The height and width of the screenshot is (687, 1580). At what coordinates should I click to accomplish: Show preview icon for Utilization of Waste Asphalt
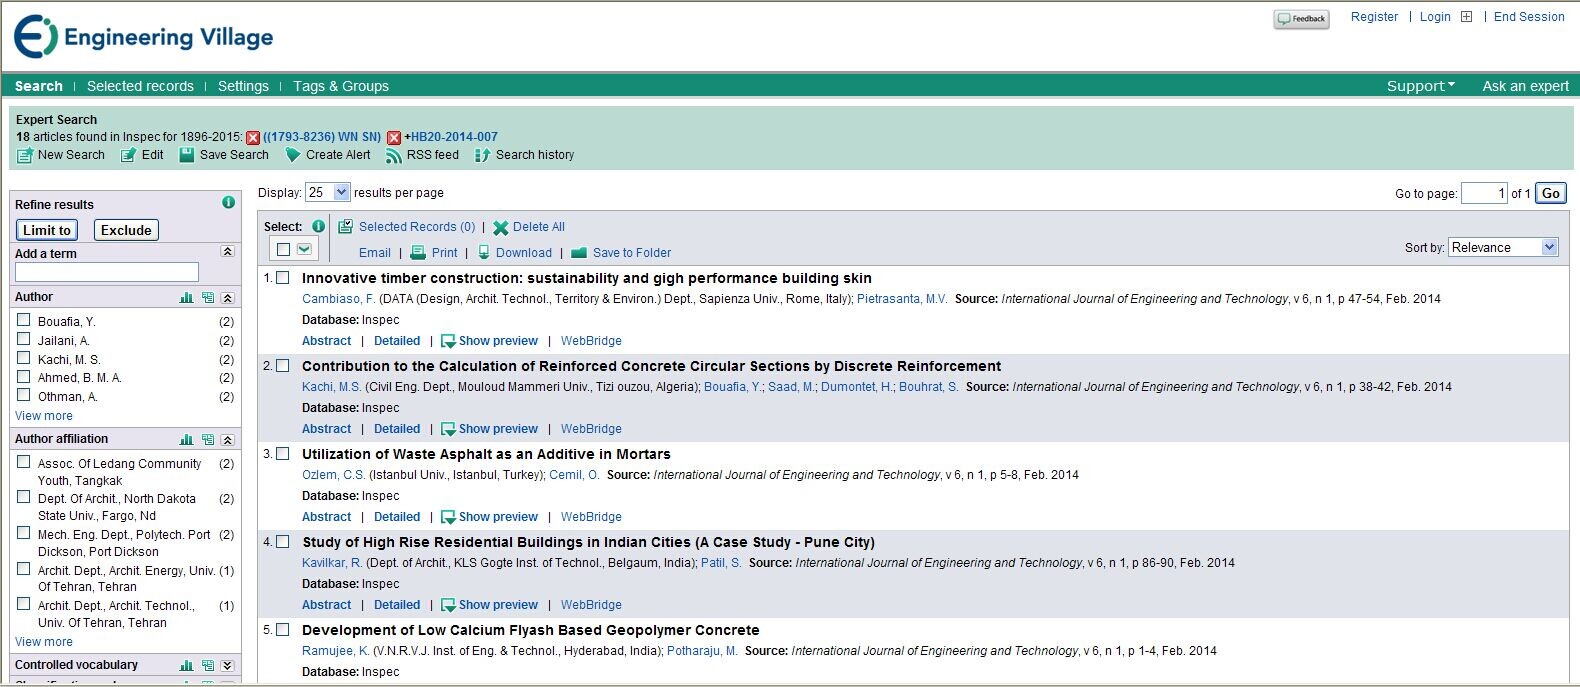pos(448,518)
